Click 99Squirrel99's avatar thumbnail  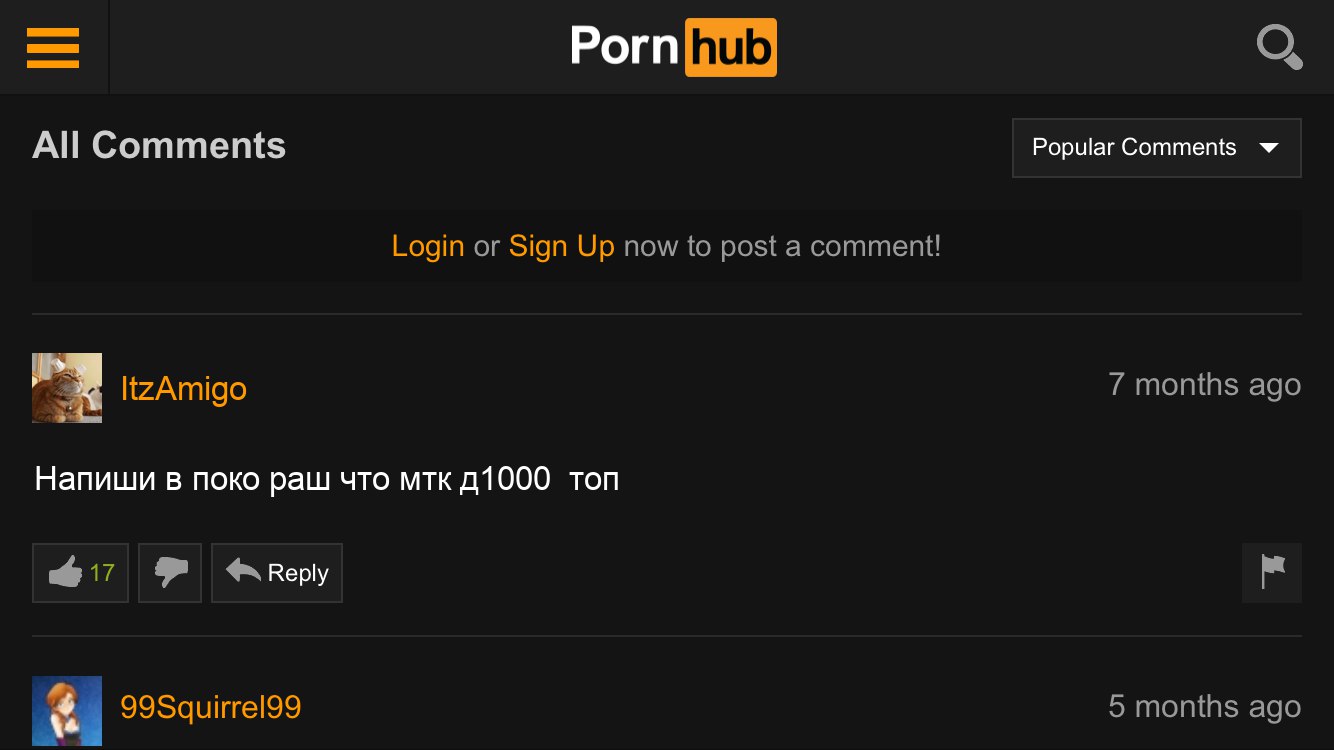[67, 711]
